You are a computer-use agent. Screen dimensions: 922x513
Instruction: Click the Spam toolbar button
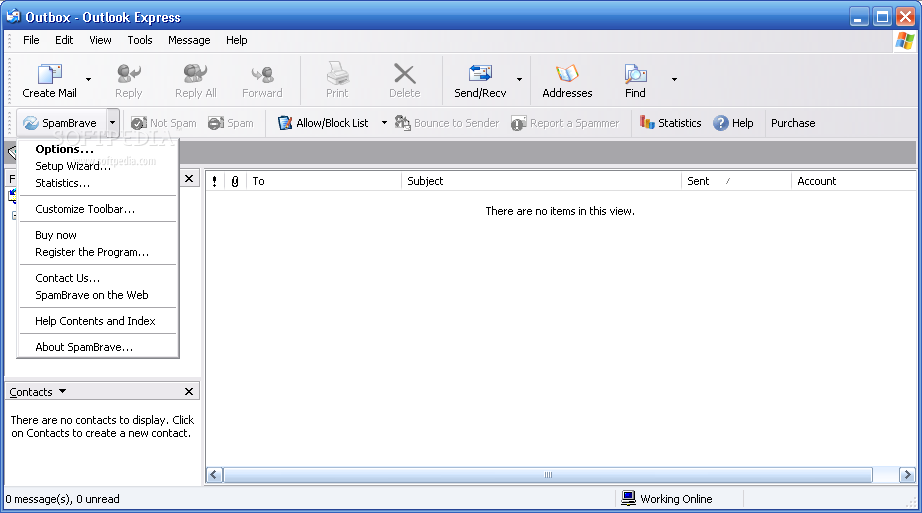pyautogui.click(x=230, y=123)
